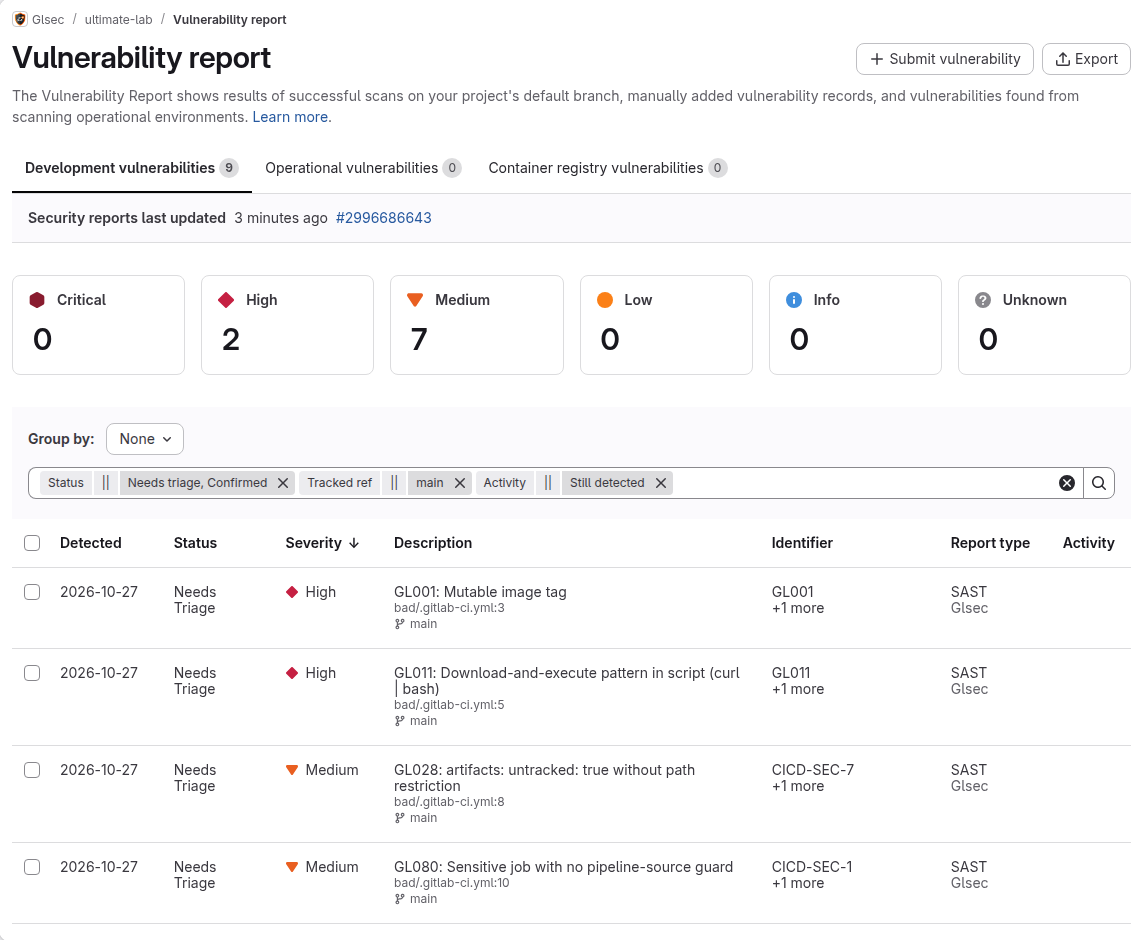Click the bad/.gitlab-ci.yml:5 file location
1143x940 pixels.
(449, 705)
